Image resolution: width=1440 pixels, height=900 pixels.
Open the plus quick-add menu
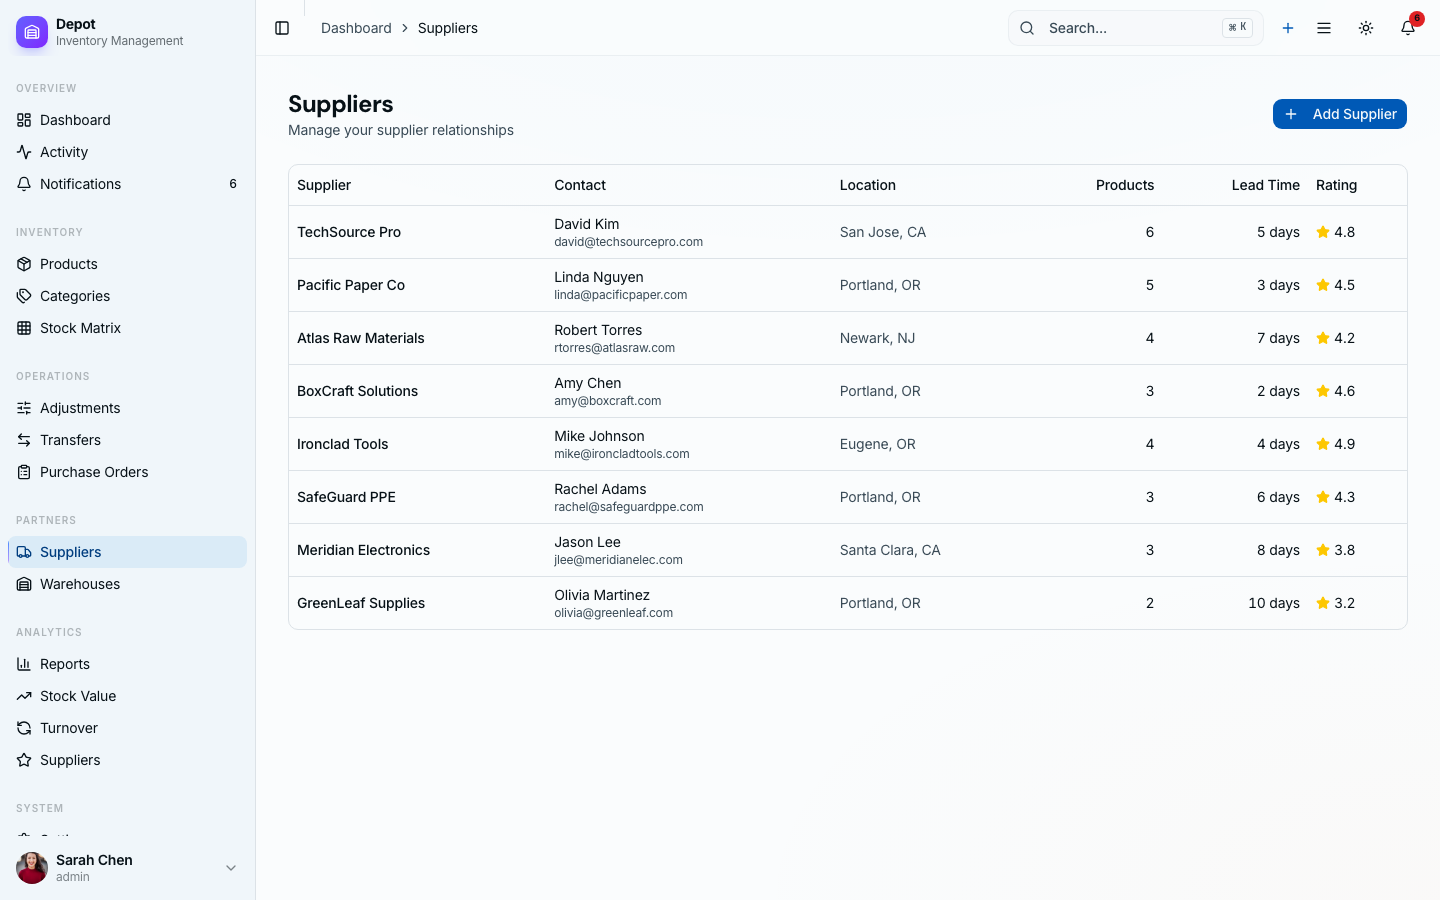[x=1288, y=28]
